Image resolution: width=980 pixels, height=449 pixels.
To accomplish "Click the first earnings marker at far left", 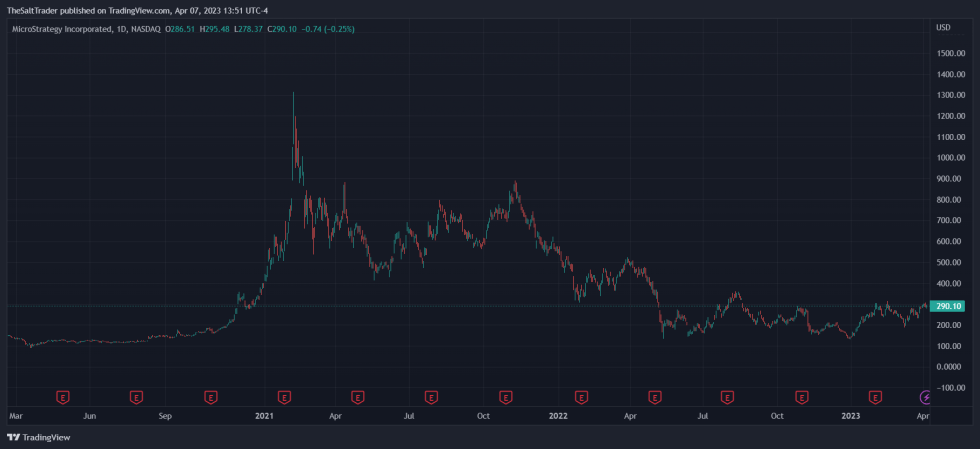I will click(x=62, y=397).
